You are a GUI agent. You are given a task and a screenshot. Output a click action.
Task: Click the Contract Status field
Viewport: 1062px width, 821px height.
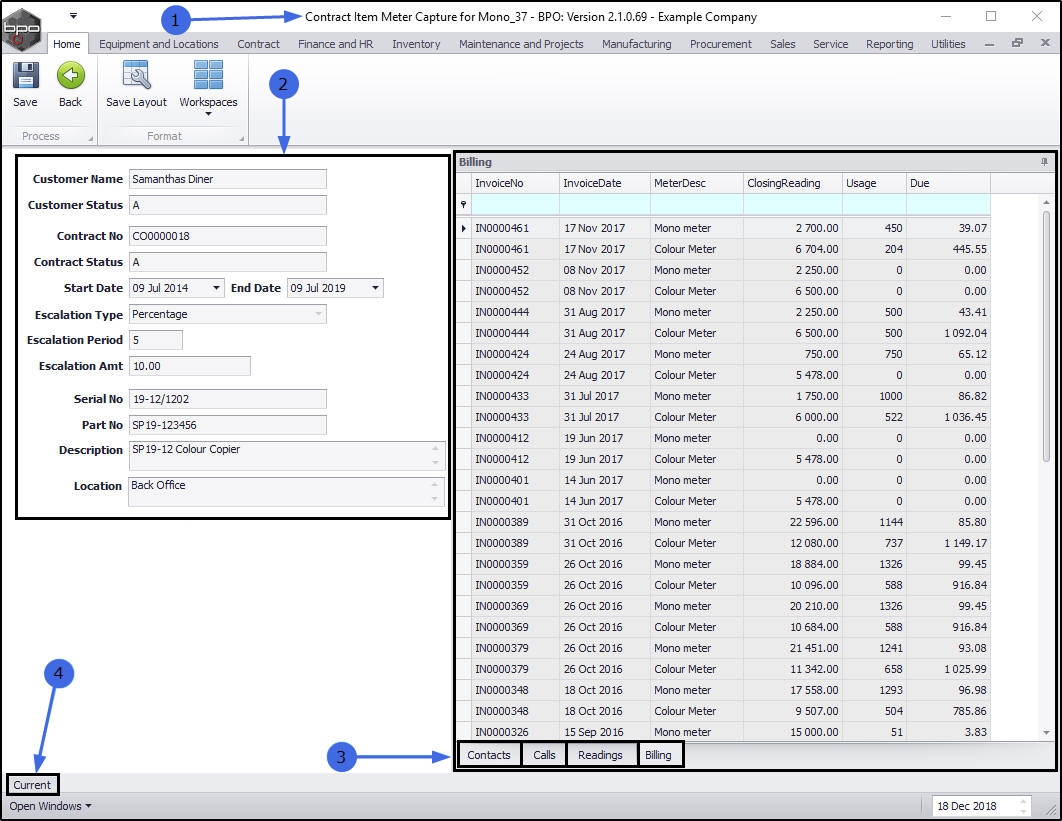tap(228, 262)
